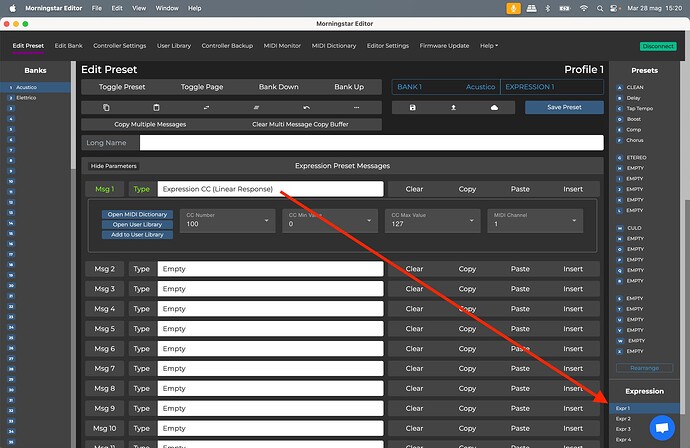Open the Firmware Update tab
This screenshot has height=448, width=690.
point(444,46)
